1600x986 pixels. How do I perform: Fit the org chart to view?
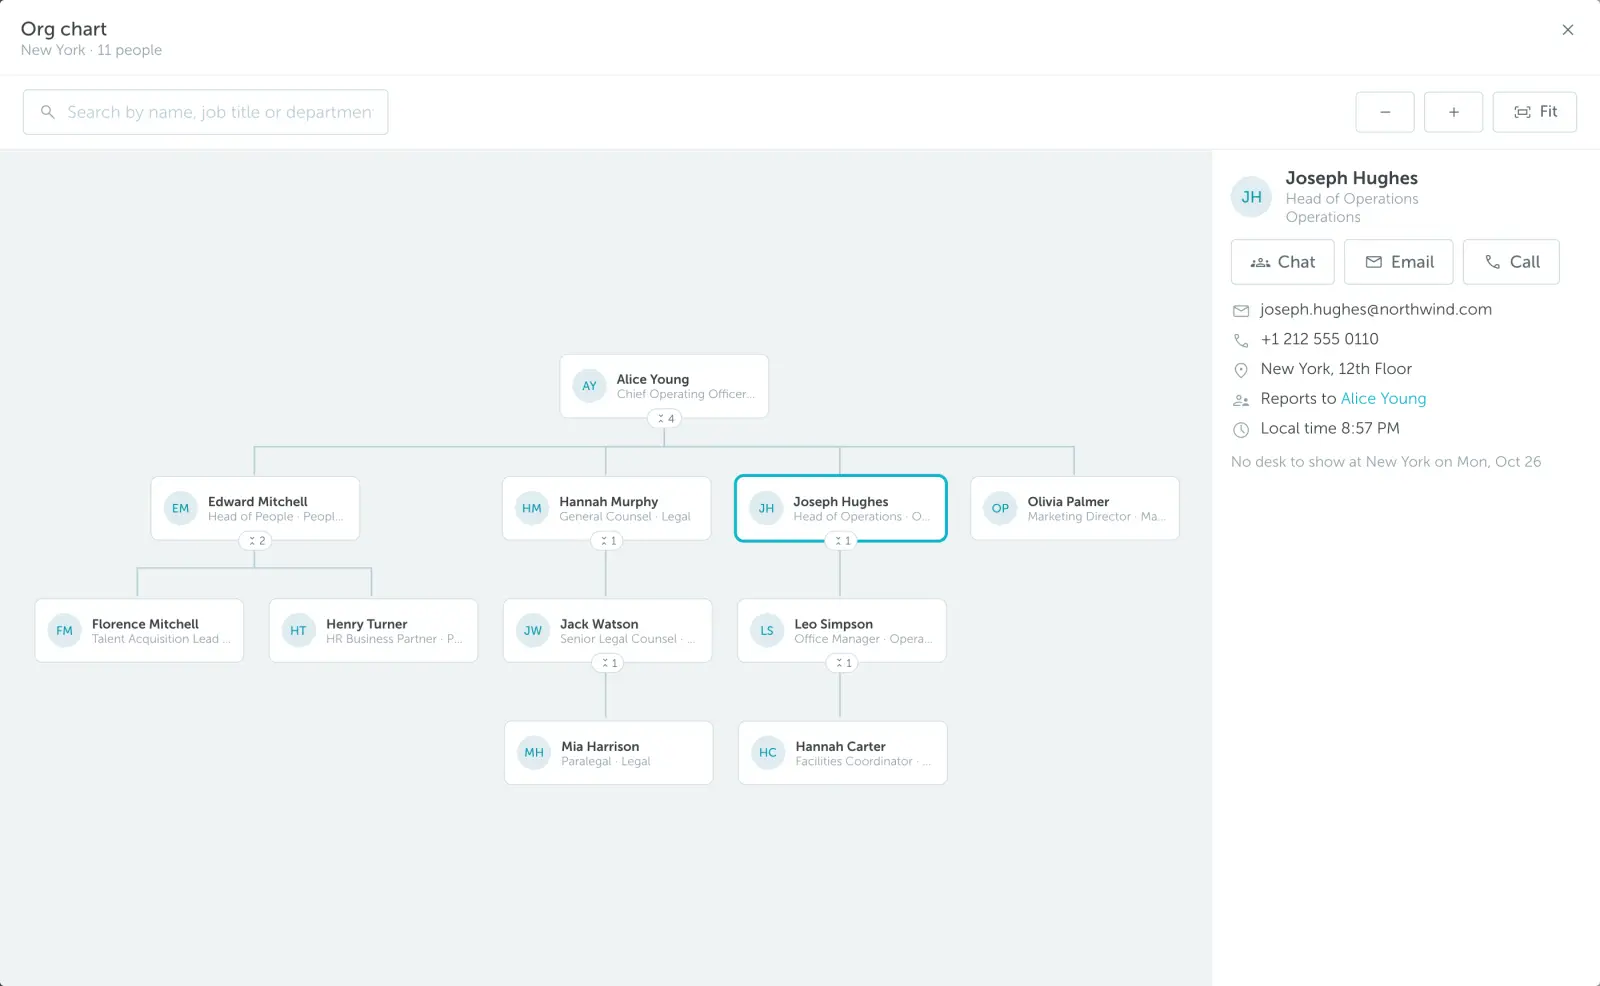[1535, 112]
